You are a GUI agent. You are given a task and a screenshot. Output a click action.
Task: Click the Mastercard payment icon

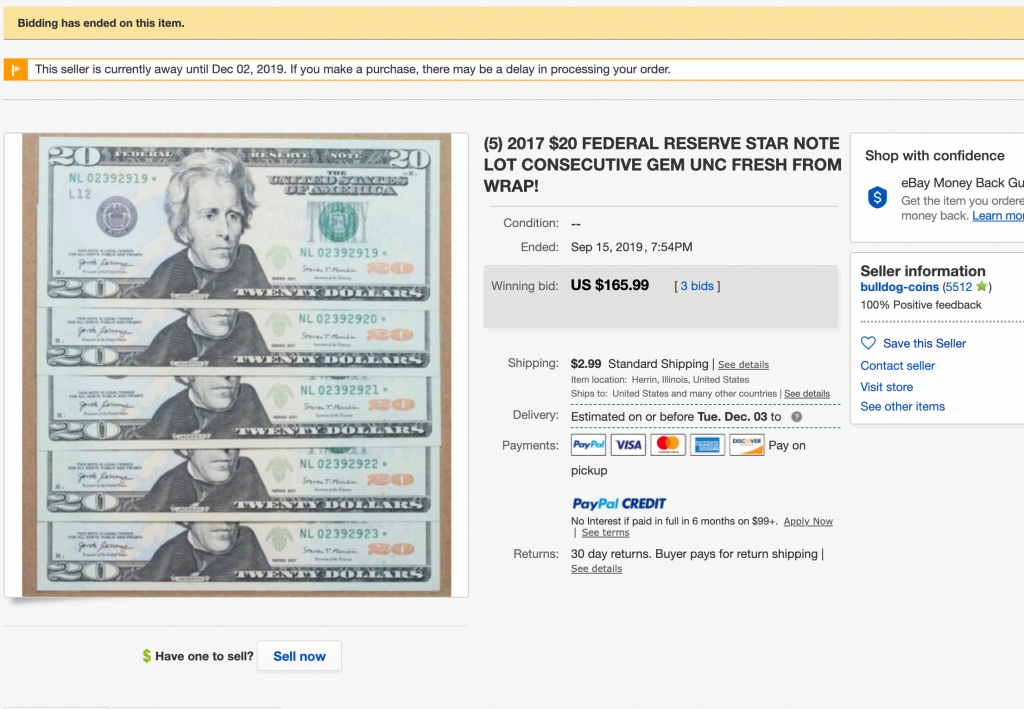coord(667,445)
